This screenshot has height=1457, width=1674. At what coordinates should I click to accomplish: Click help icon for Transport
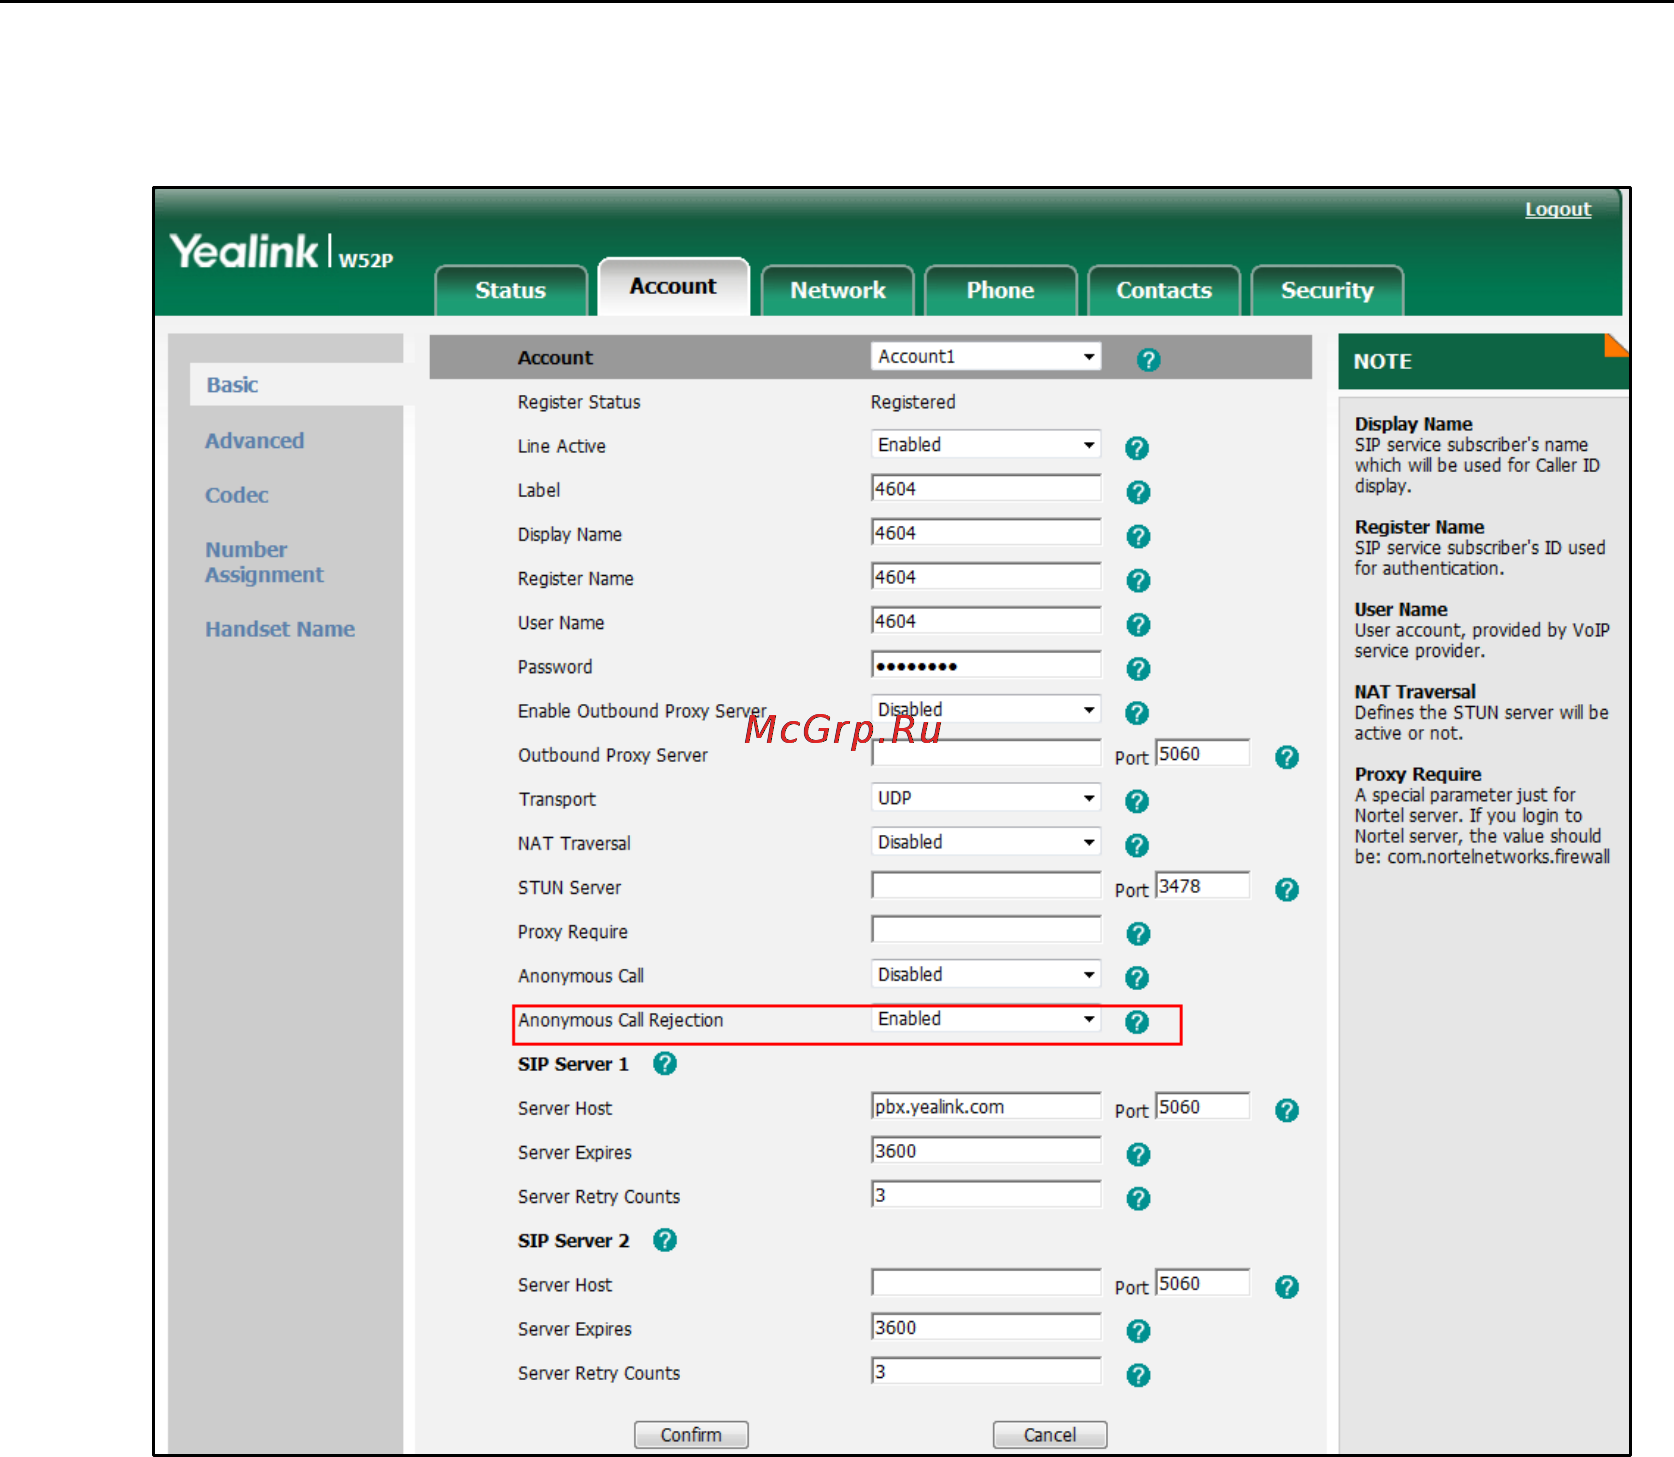tap(1137, 801)
